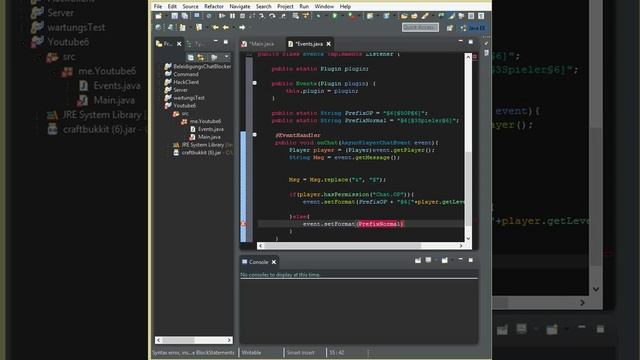The height and width of the screenshot is (360, 640).
Task: Click the Terminate (stop) toolbar icon
Action: tap(242, 16)
